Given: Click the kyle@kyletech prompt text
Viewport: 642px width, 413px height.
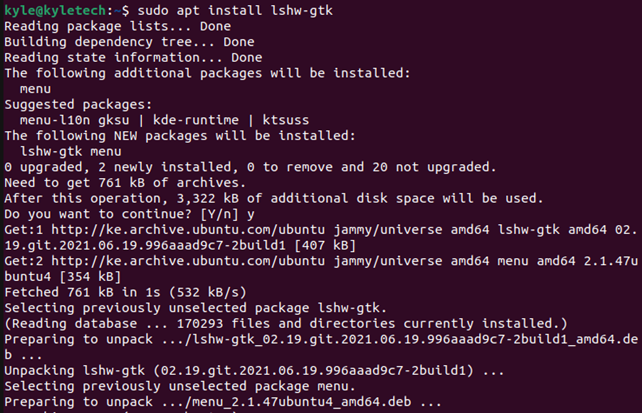Looking at the screenshot, I should (55, 11).
